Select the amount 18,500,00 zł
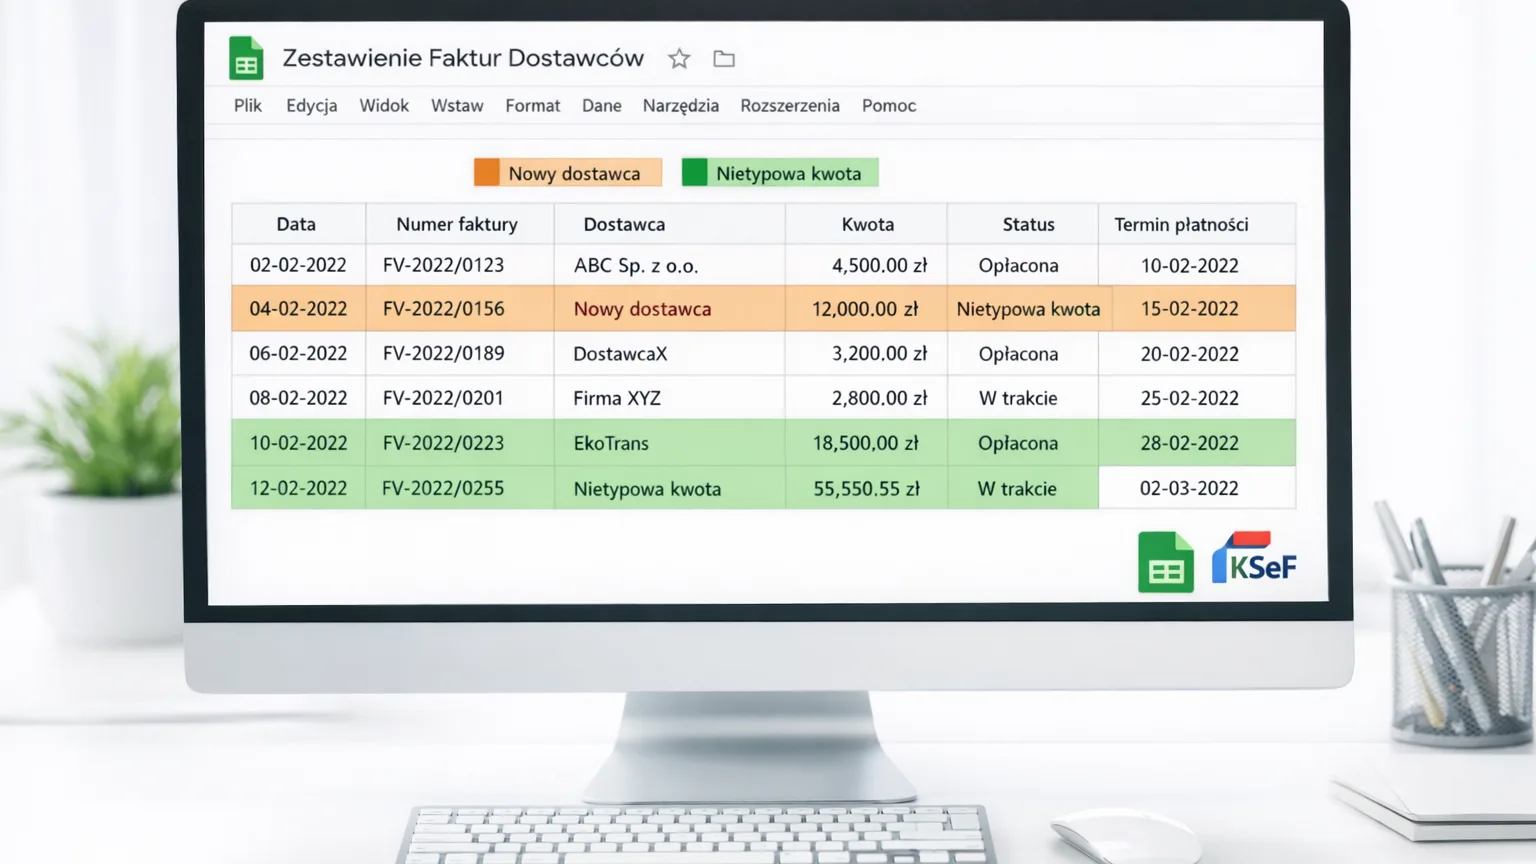Screen dimensions: 1536x864 866,443
